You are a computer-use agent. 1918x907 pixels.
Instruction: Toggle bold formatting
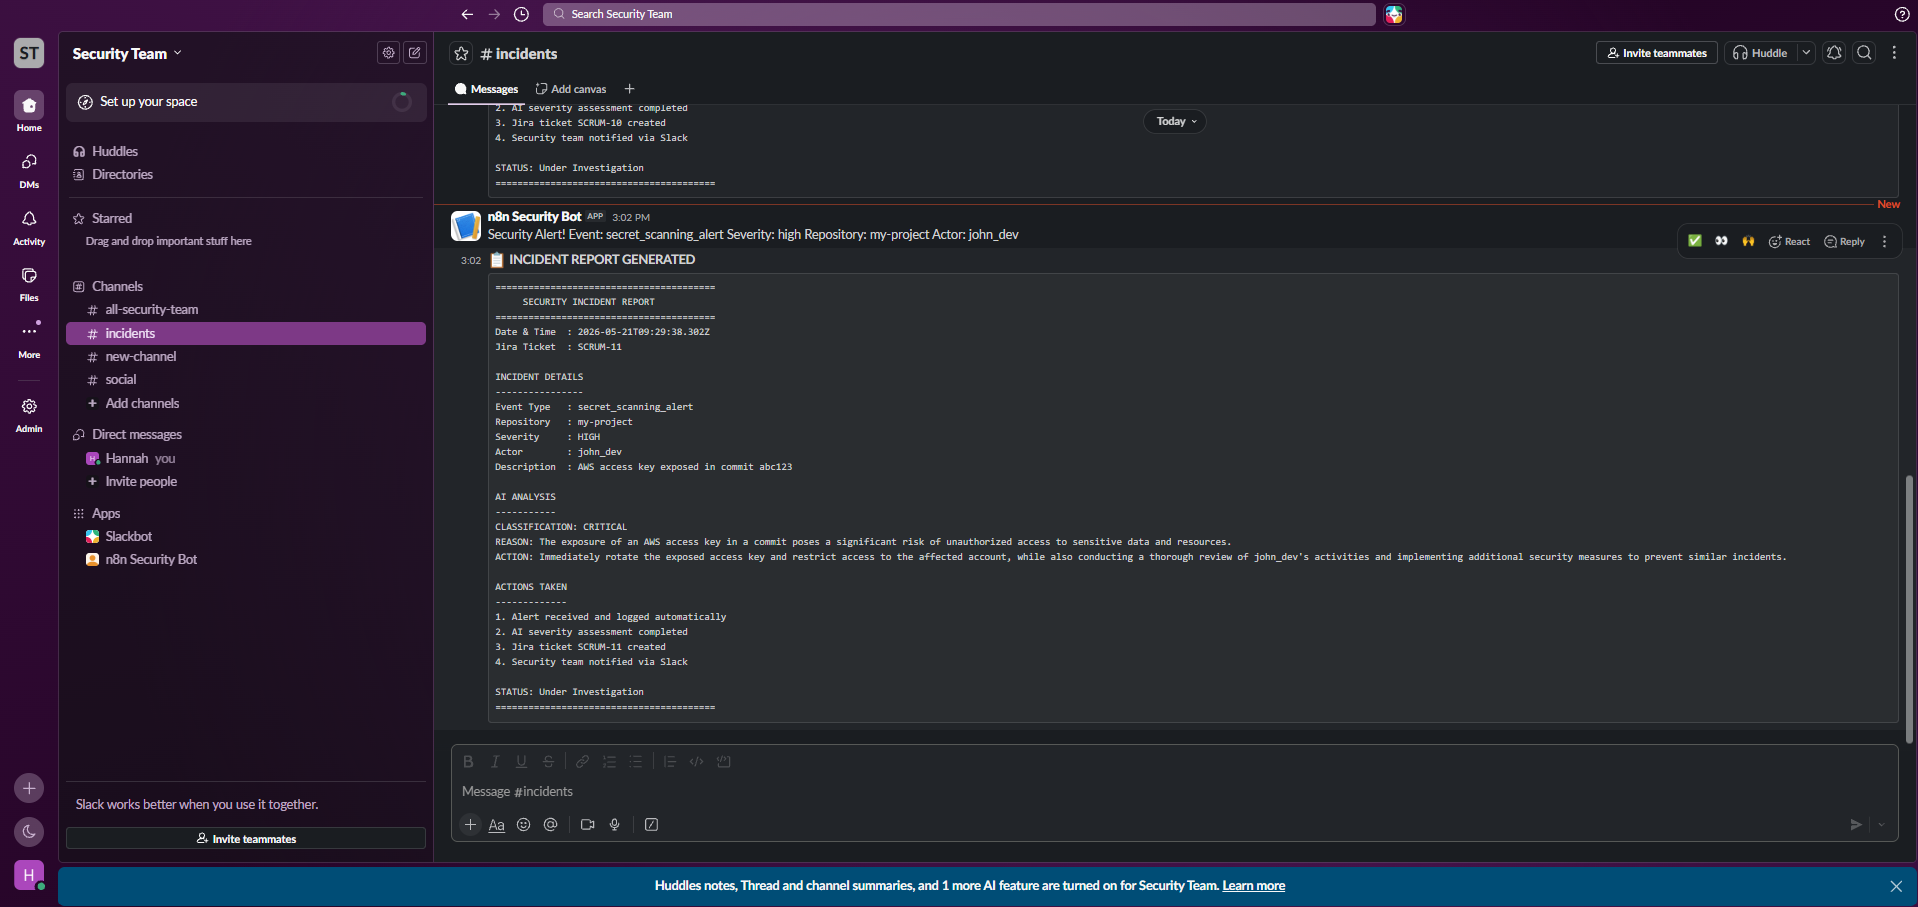[x=468, y=761]
